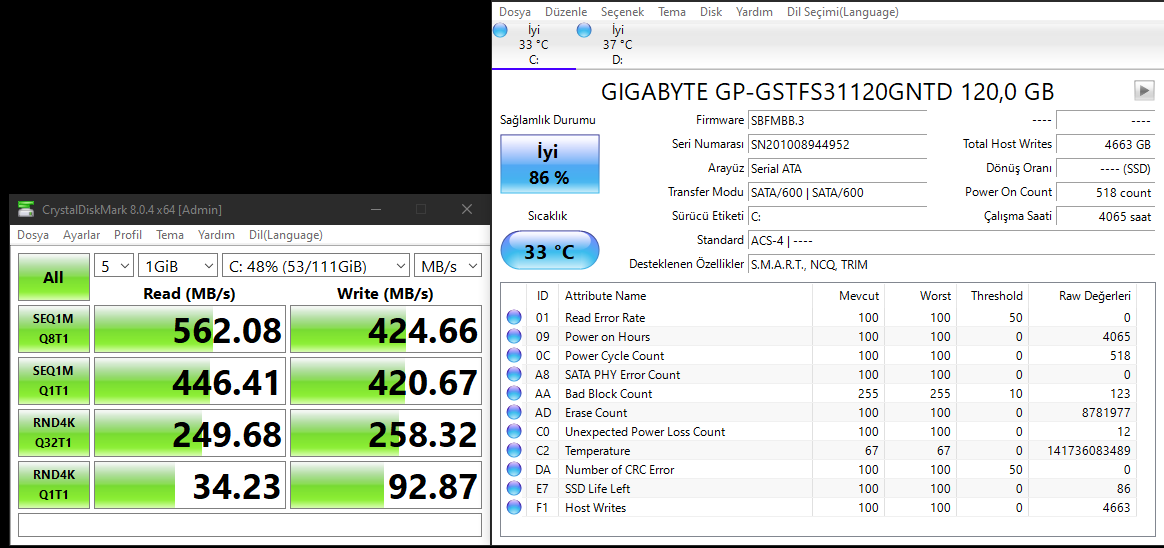This screenshot has height=548, width=1164.
Task: Click blue status orb for Temperature attribute
Action: click(x=514, y=451)
